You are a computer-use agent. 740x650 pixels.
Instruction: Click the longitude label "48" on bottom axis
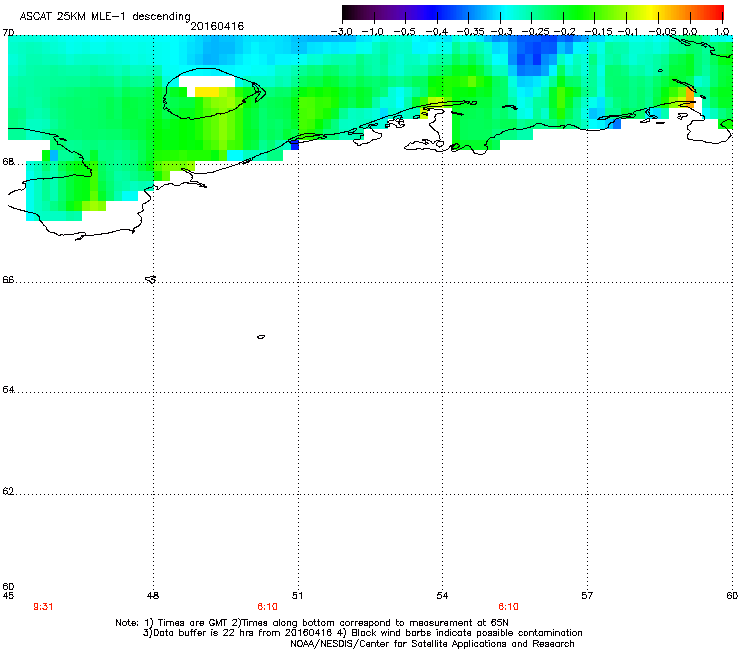click(153, 596)
